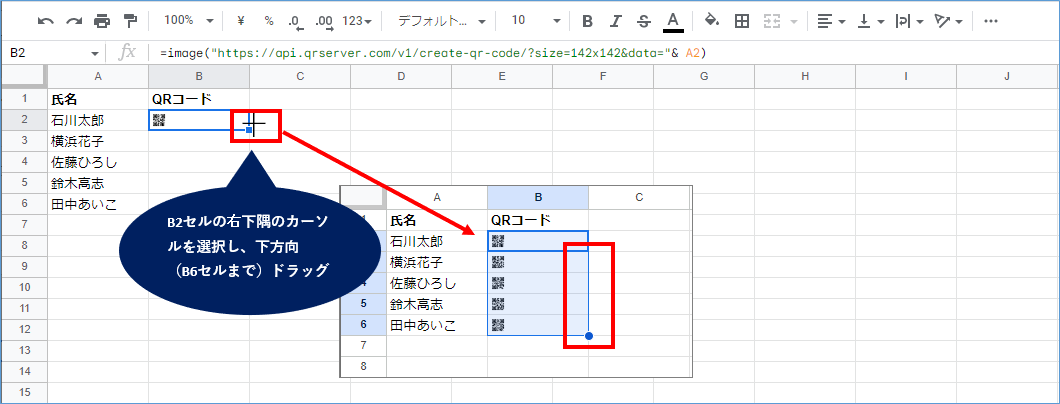Decrease decimal places (.0)
Screen dimensions: 1060x404
pos(295,21)
